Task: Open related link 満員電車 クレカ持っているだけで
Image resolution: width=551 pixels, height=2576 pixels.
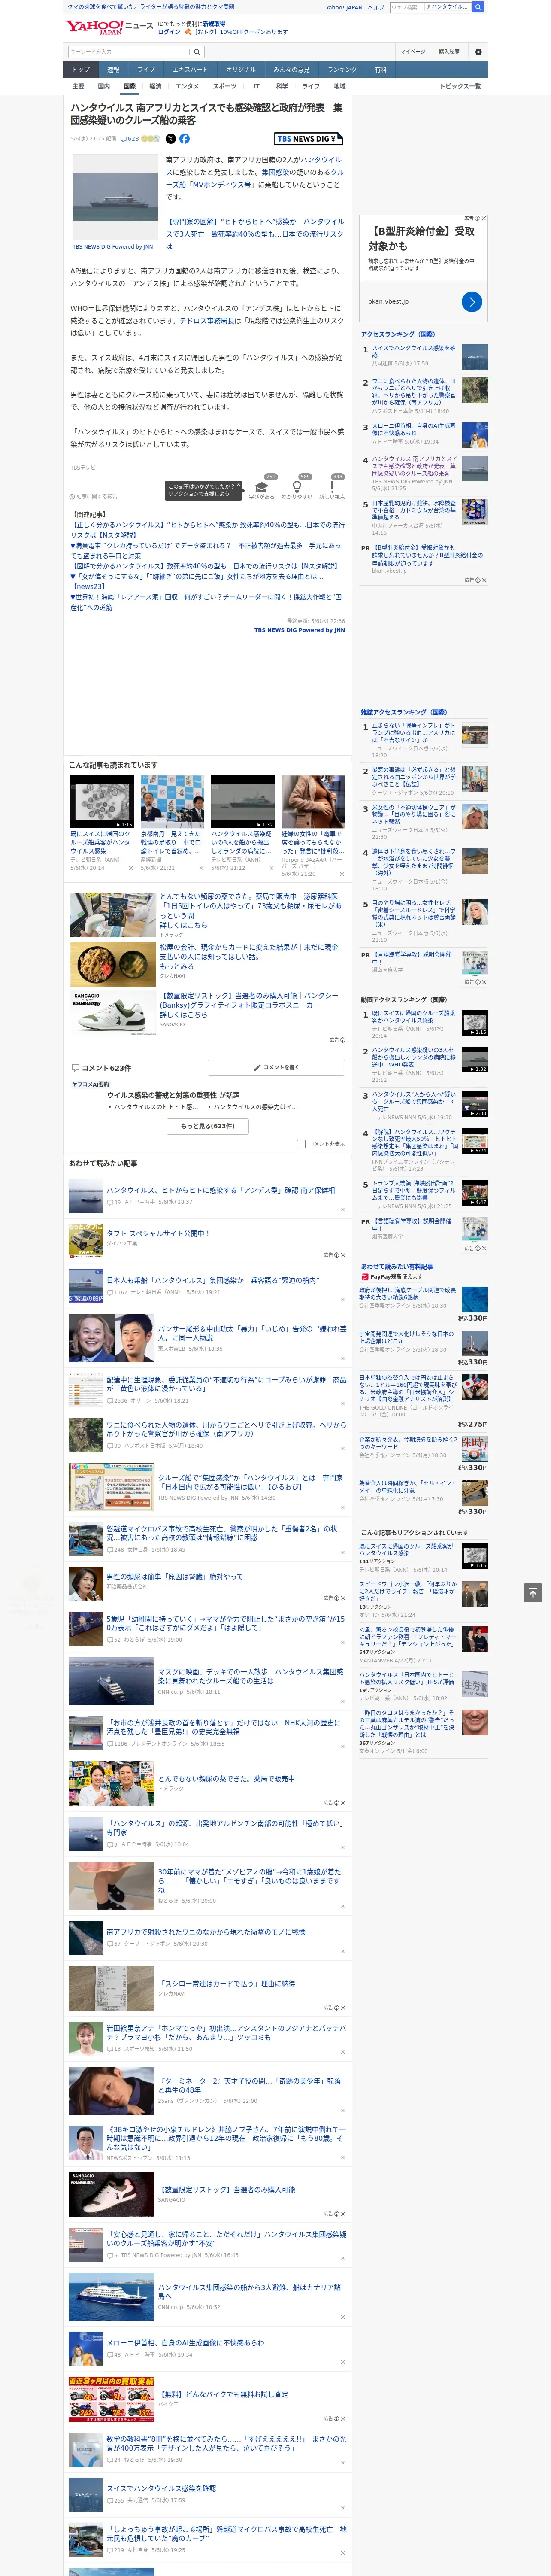Action: point(206,550)
